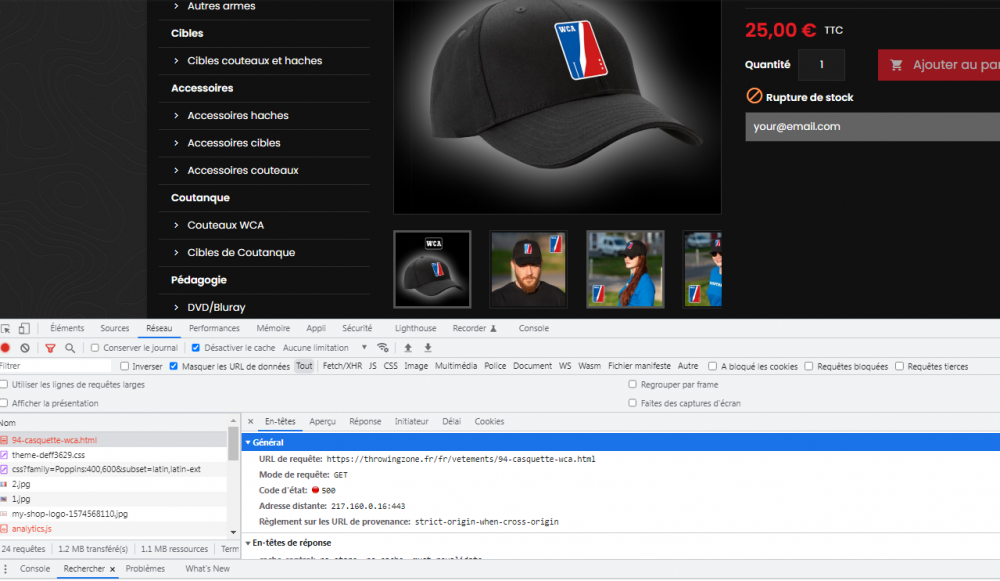Screen dimensions: 1000x581
Task: Select the red-haired woman cap thumbnail
Action: tap(625, 269)
